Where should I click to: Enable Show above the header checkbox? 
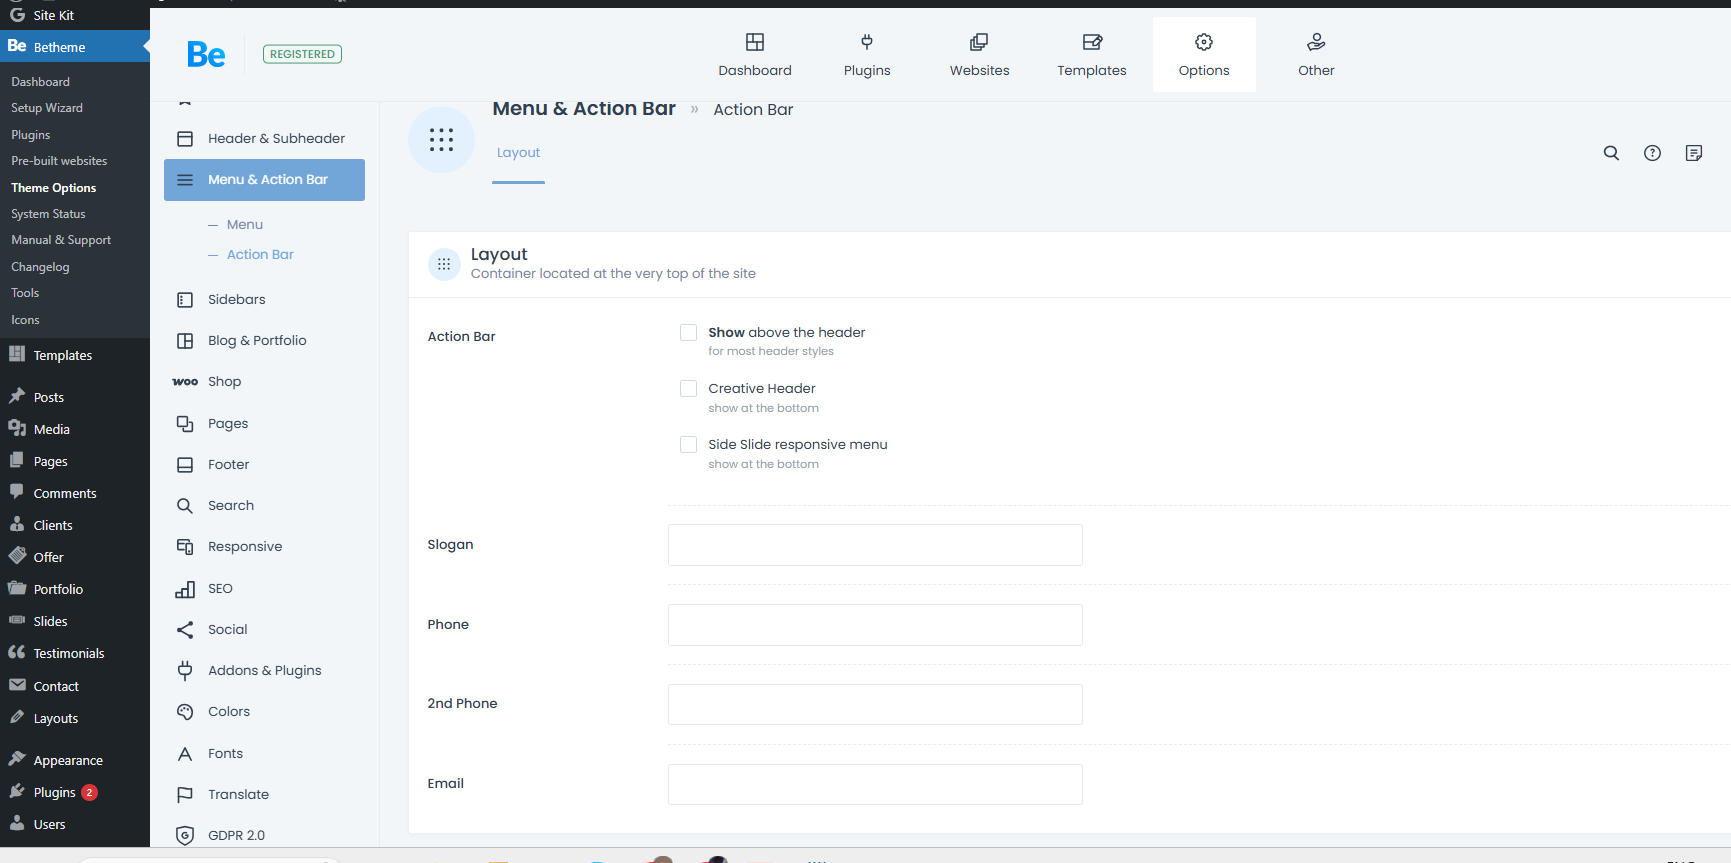688,333
